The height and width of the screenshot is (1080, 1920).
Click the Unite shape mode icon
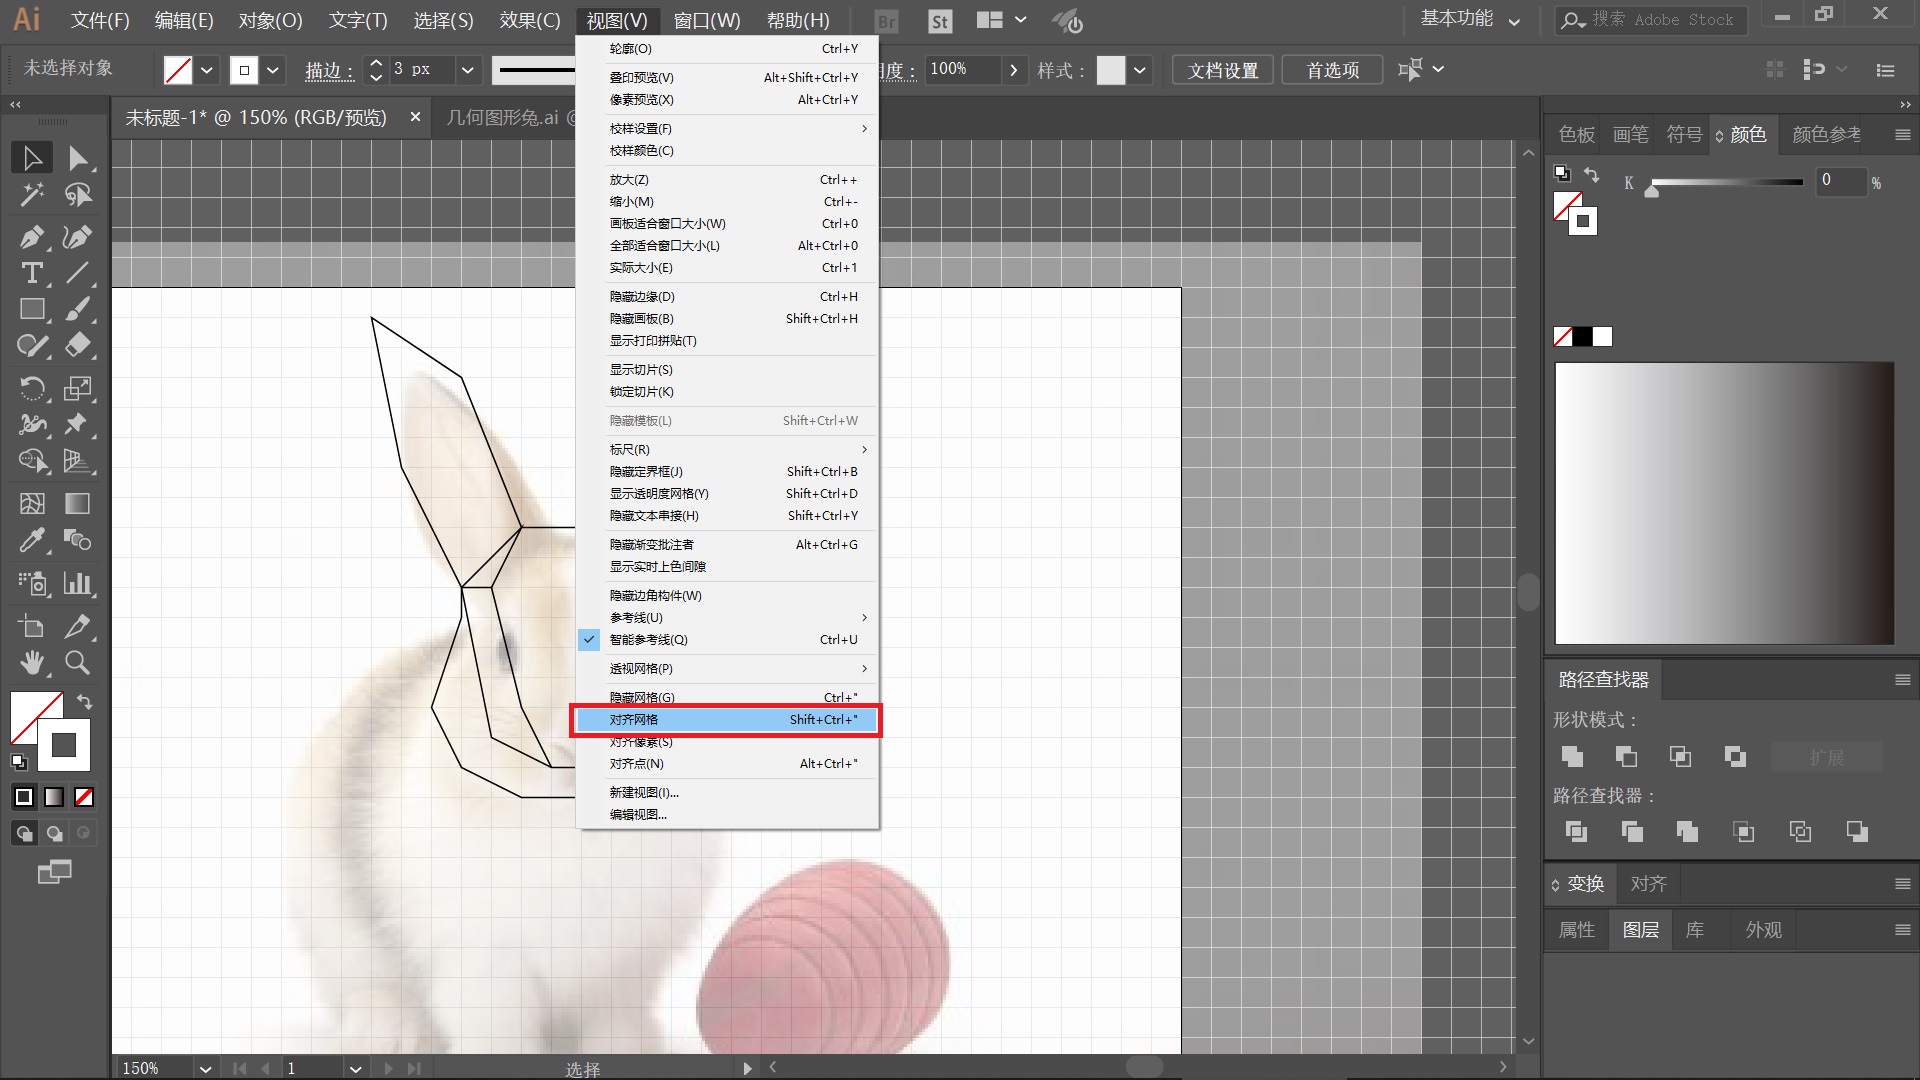tap(1572, 757)
